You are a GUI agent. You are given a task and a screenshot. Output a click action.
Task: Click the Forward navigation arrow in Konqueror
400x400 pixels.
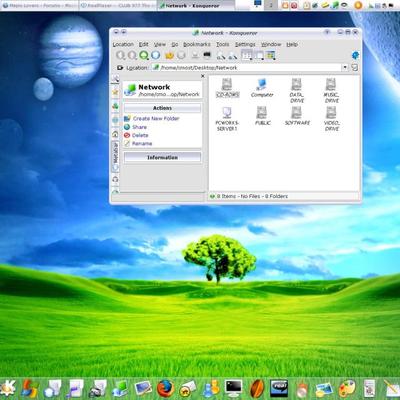(132, 55)
